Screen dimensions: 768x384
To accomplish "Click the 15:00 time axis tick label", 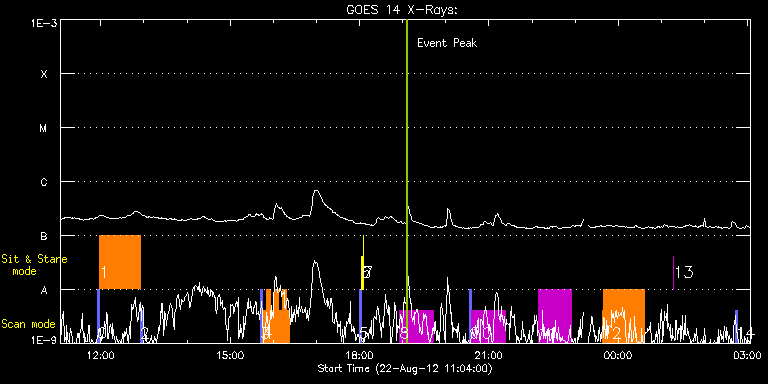I will pyautogui.click(x=230, y=355).
